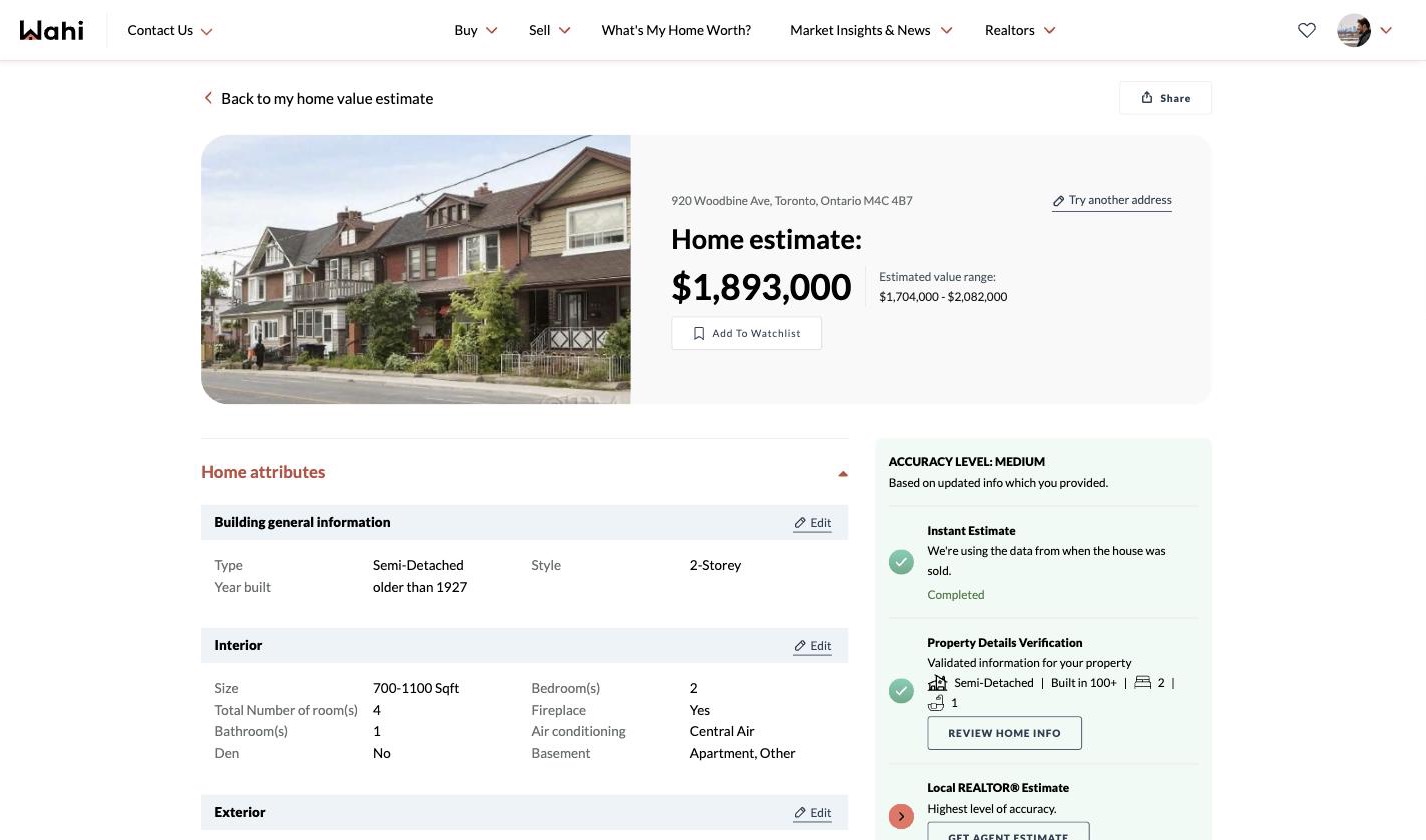Click the 'Completed' status text
Viewport: 1426px width, 840px height.
pyautogui.click(x=956, y=595)
